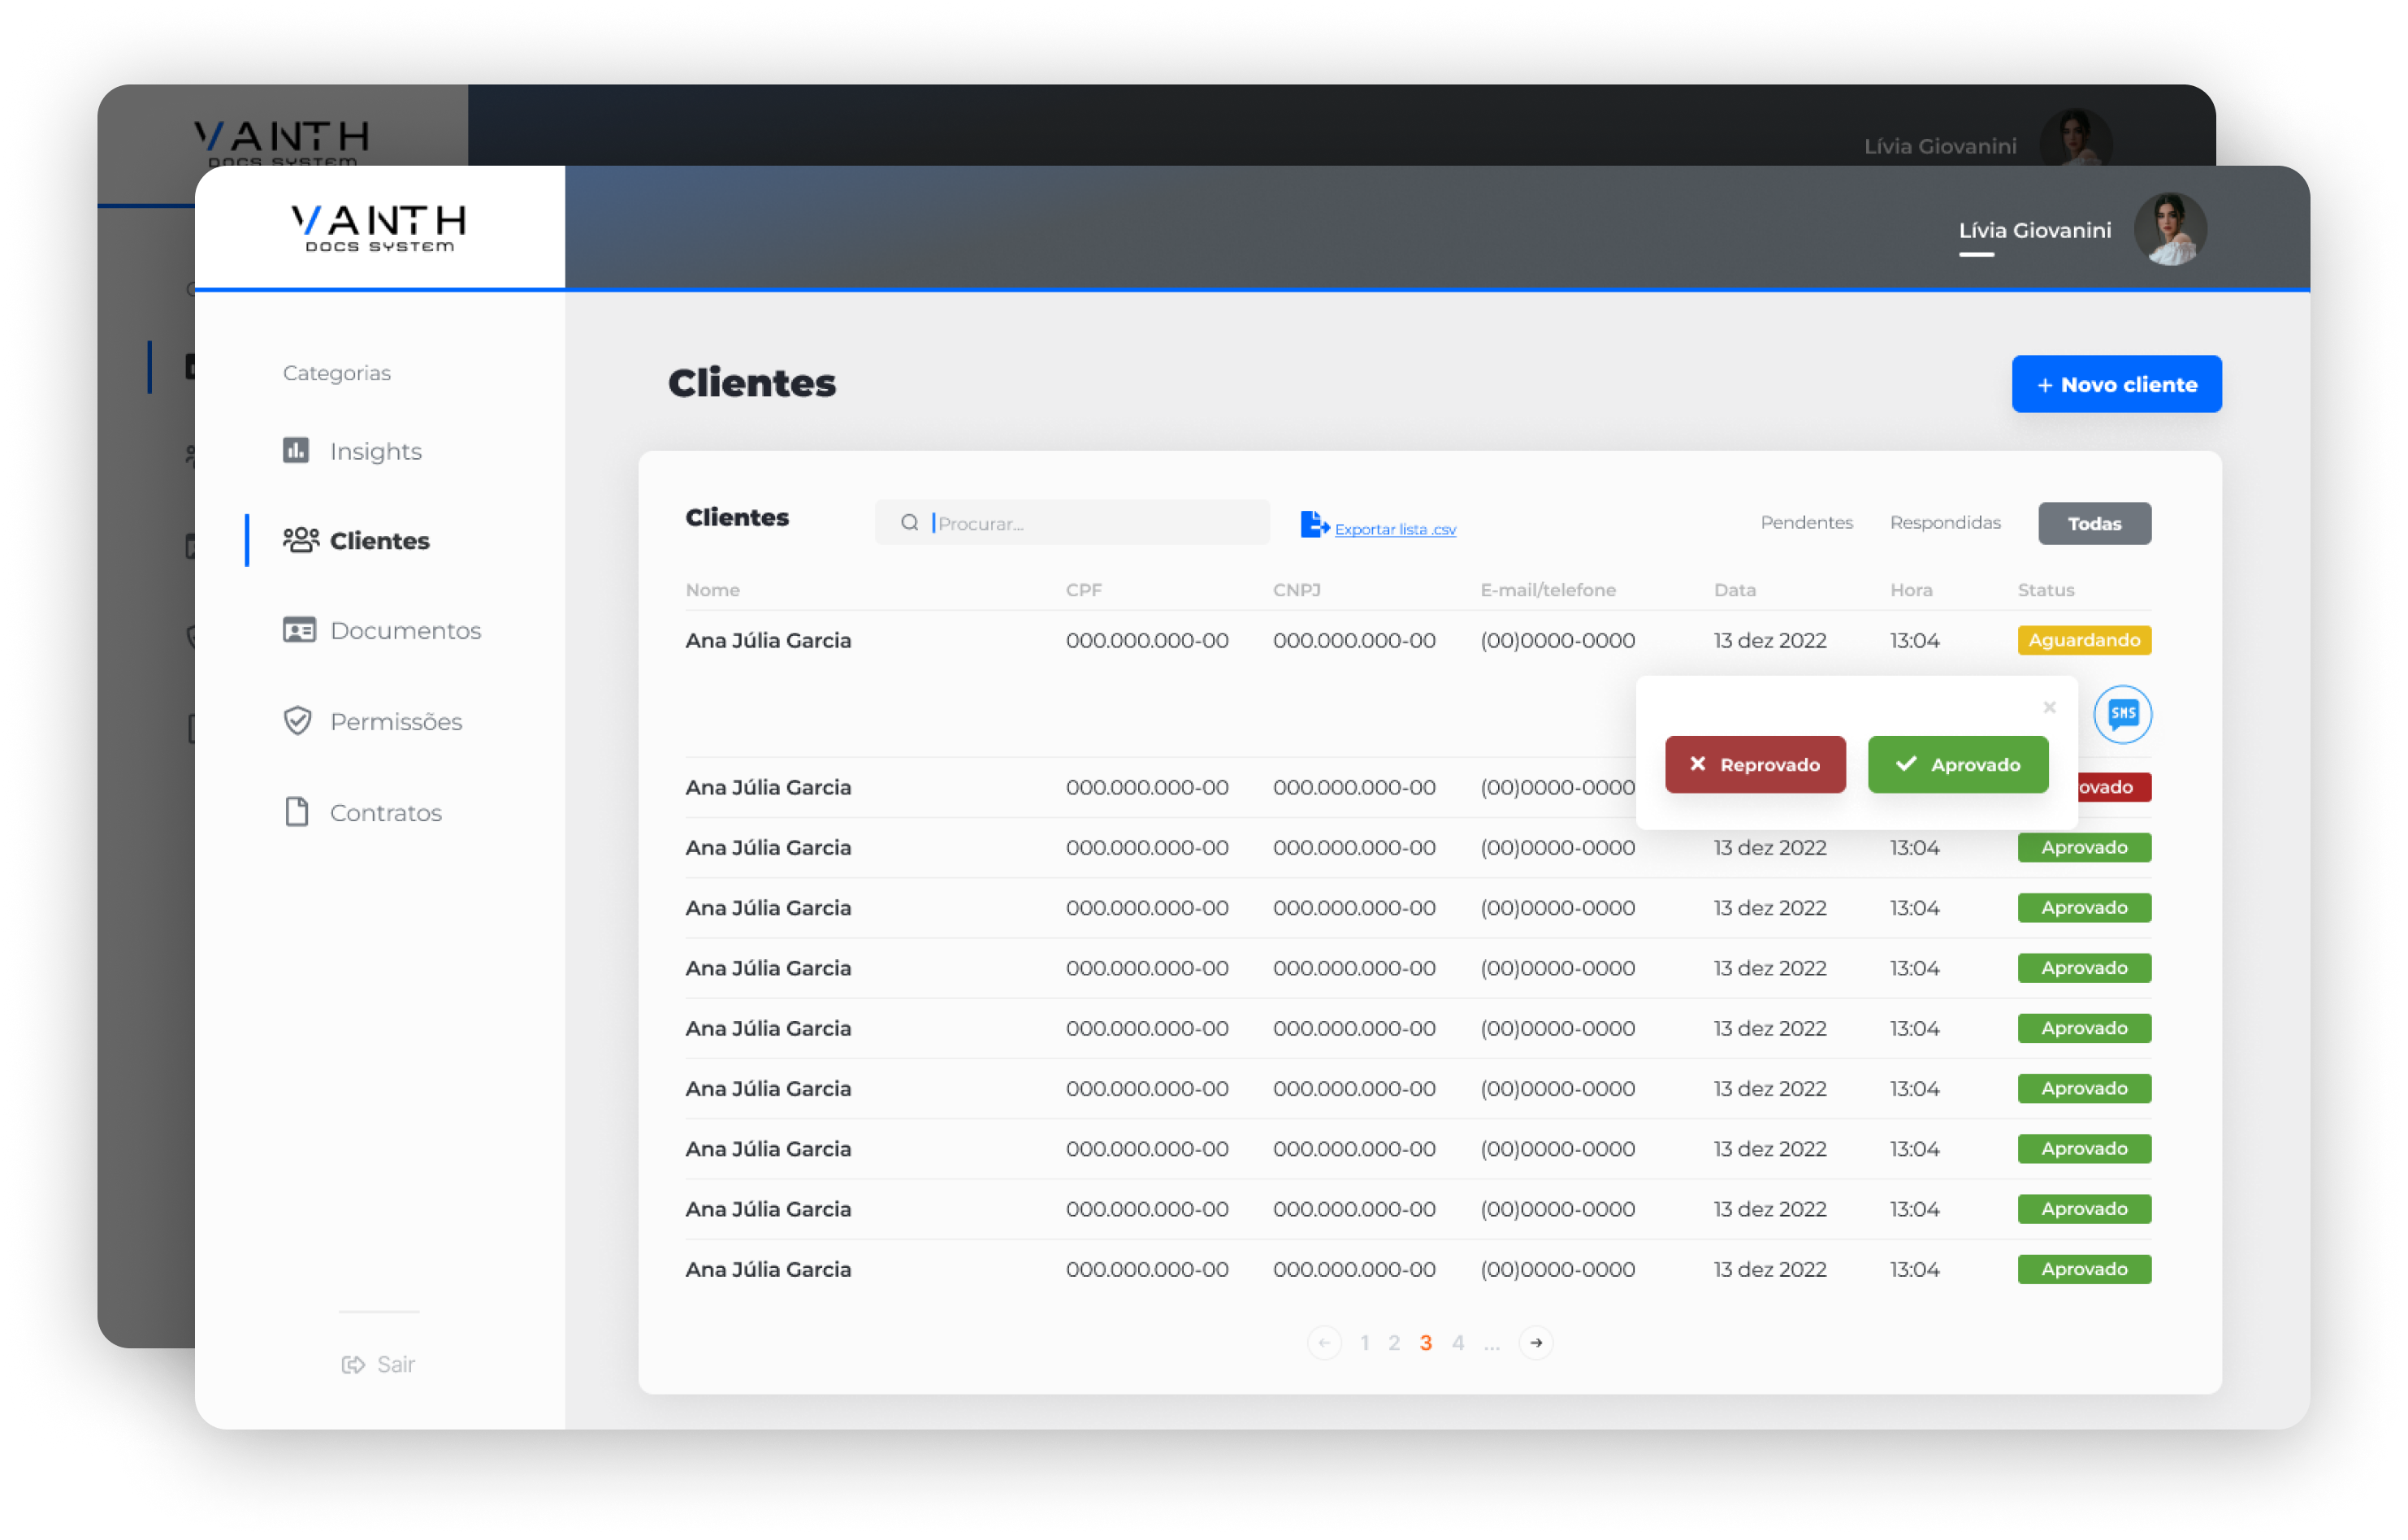Click the Contratos file icon

tap(297, 812)
